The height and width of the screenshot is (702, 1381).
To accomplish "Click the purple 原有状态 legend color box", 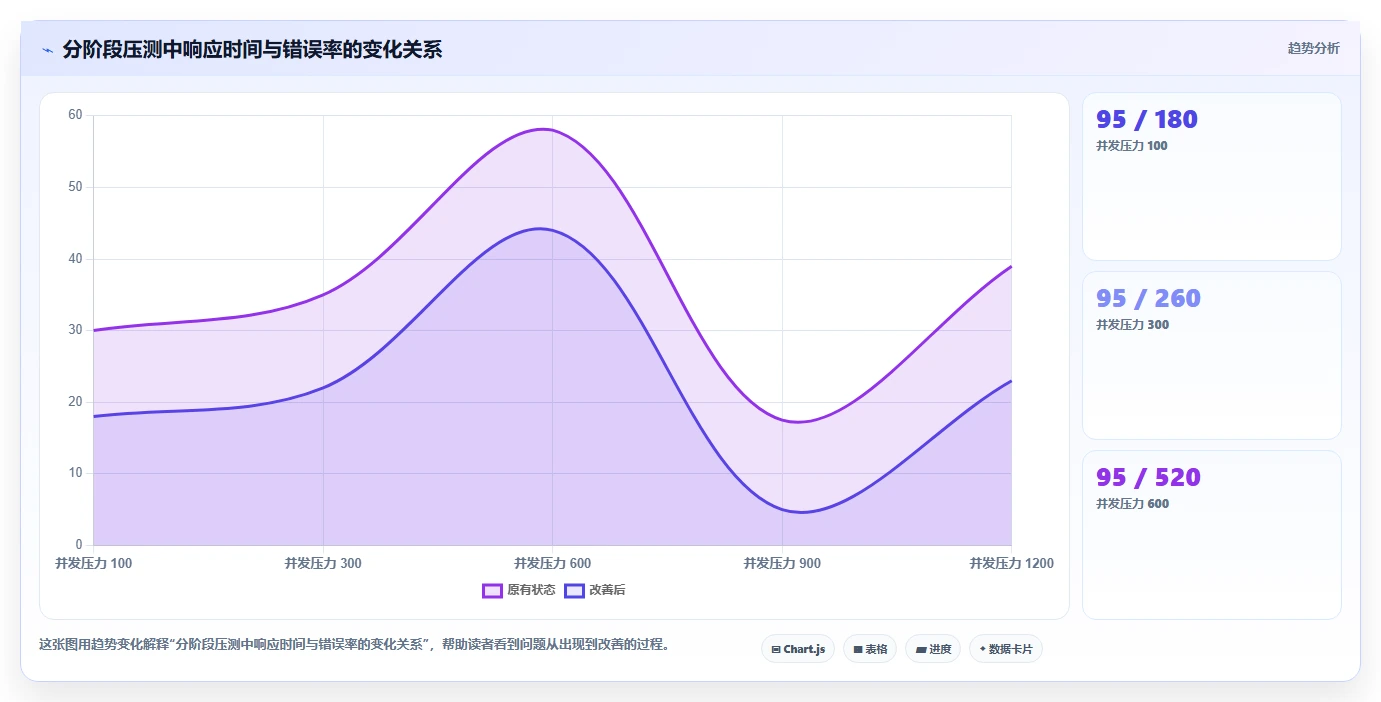I will 492,590.
